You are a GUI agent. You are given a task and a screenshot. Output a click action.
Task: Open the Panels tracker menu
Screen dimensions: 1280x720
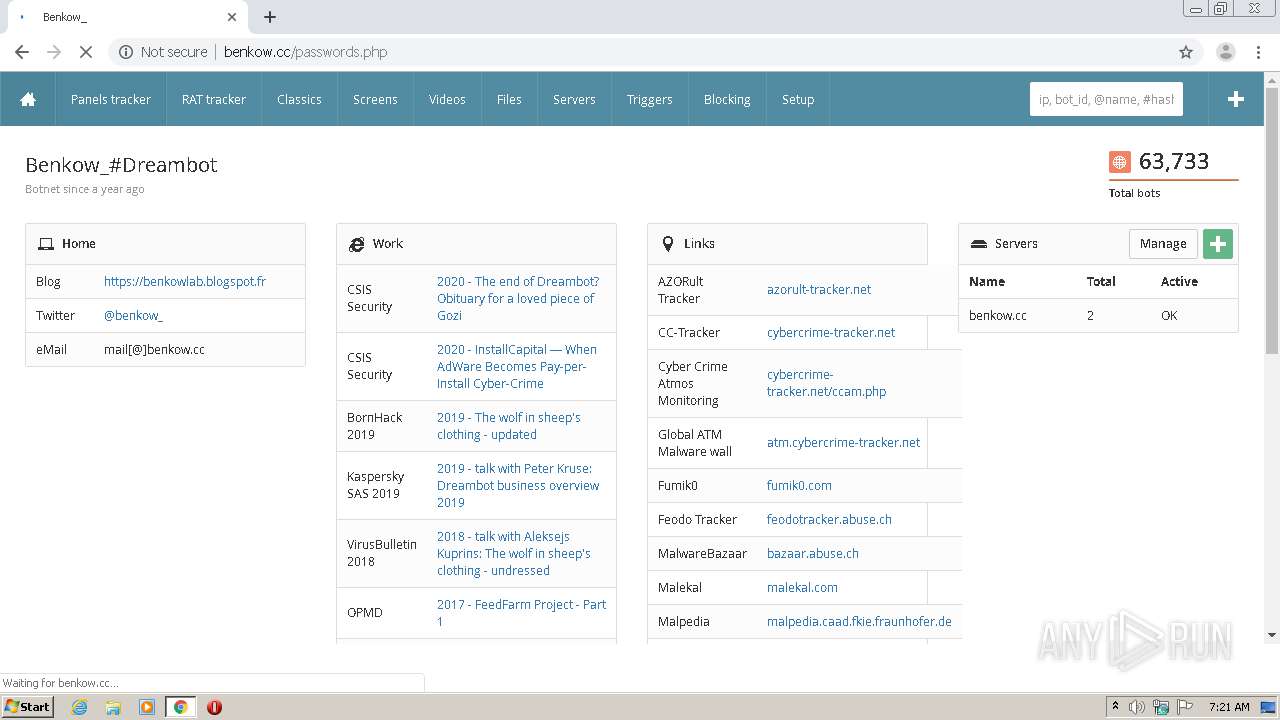pos(111,99)
